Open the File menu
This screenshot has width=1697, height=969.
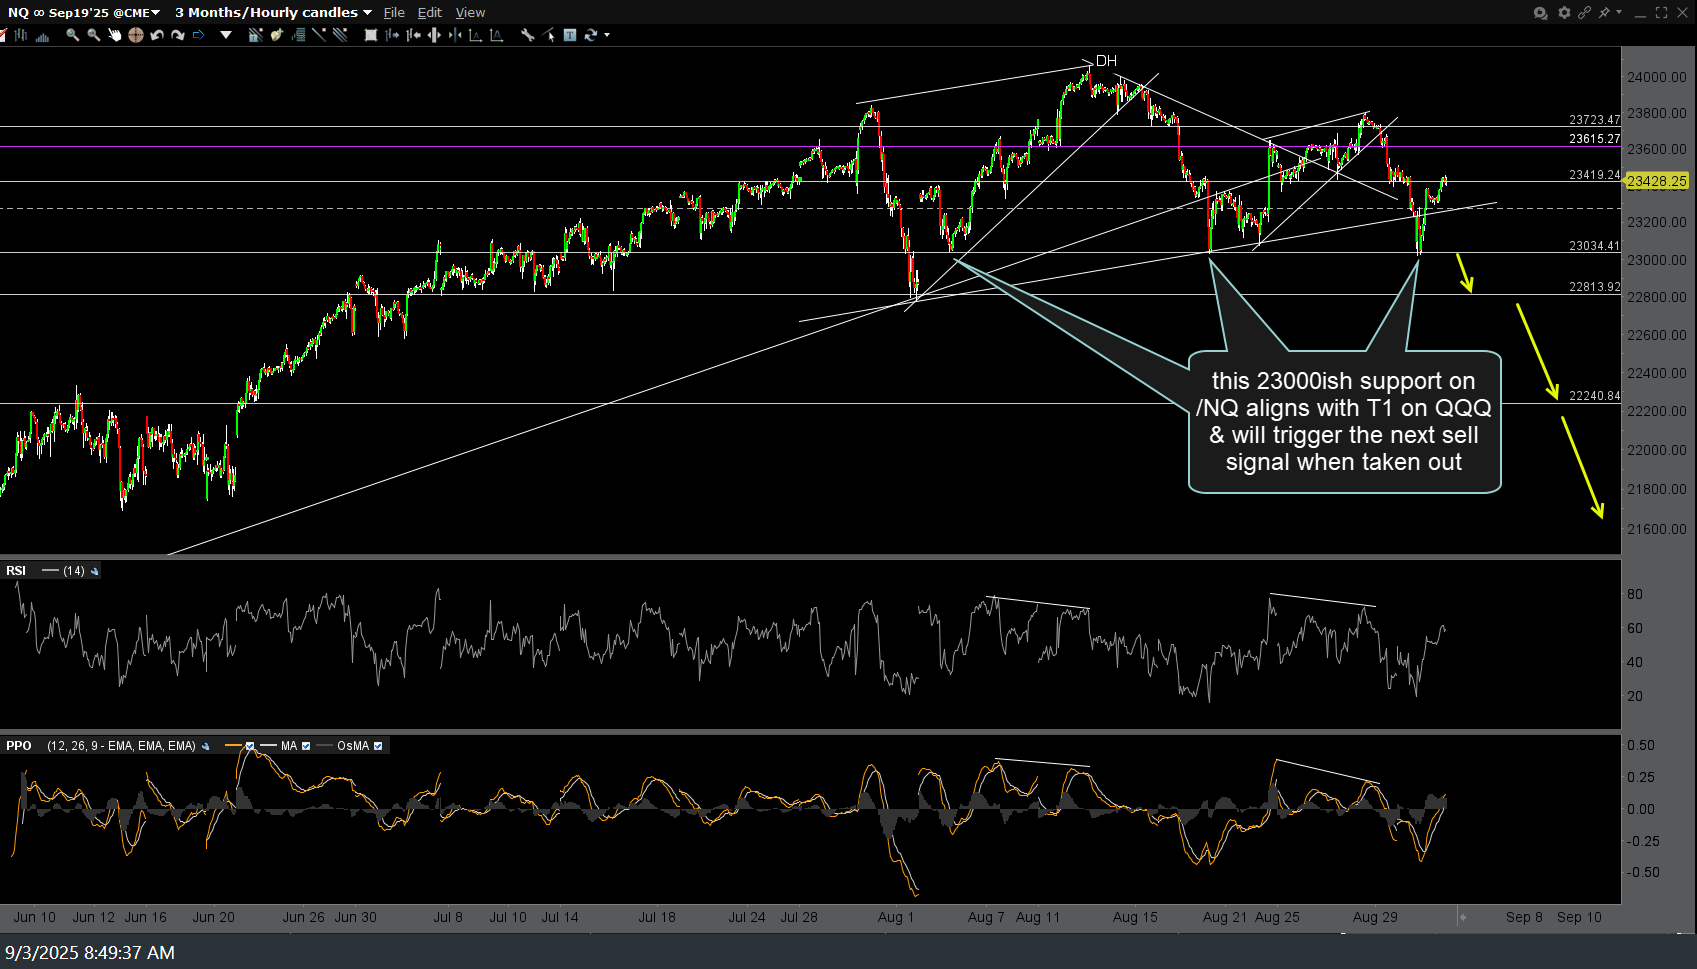pyautogui.click(x=394, y=12)
